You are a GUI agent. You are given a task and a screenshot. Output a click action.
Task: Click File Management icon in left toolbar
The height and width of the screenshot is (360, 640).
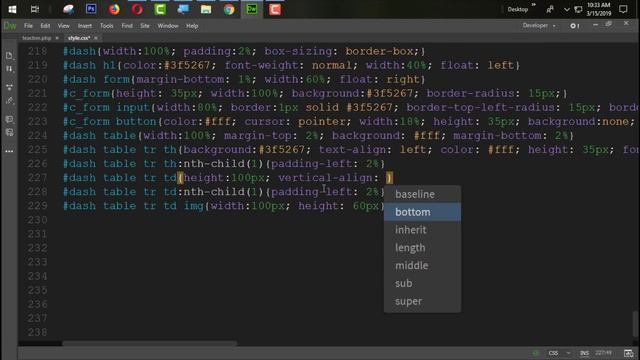tap(9, 69)
